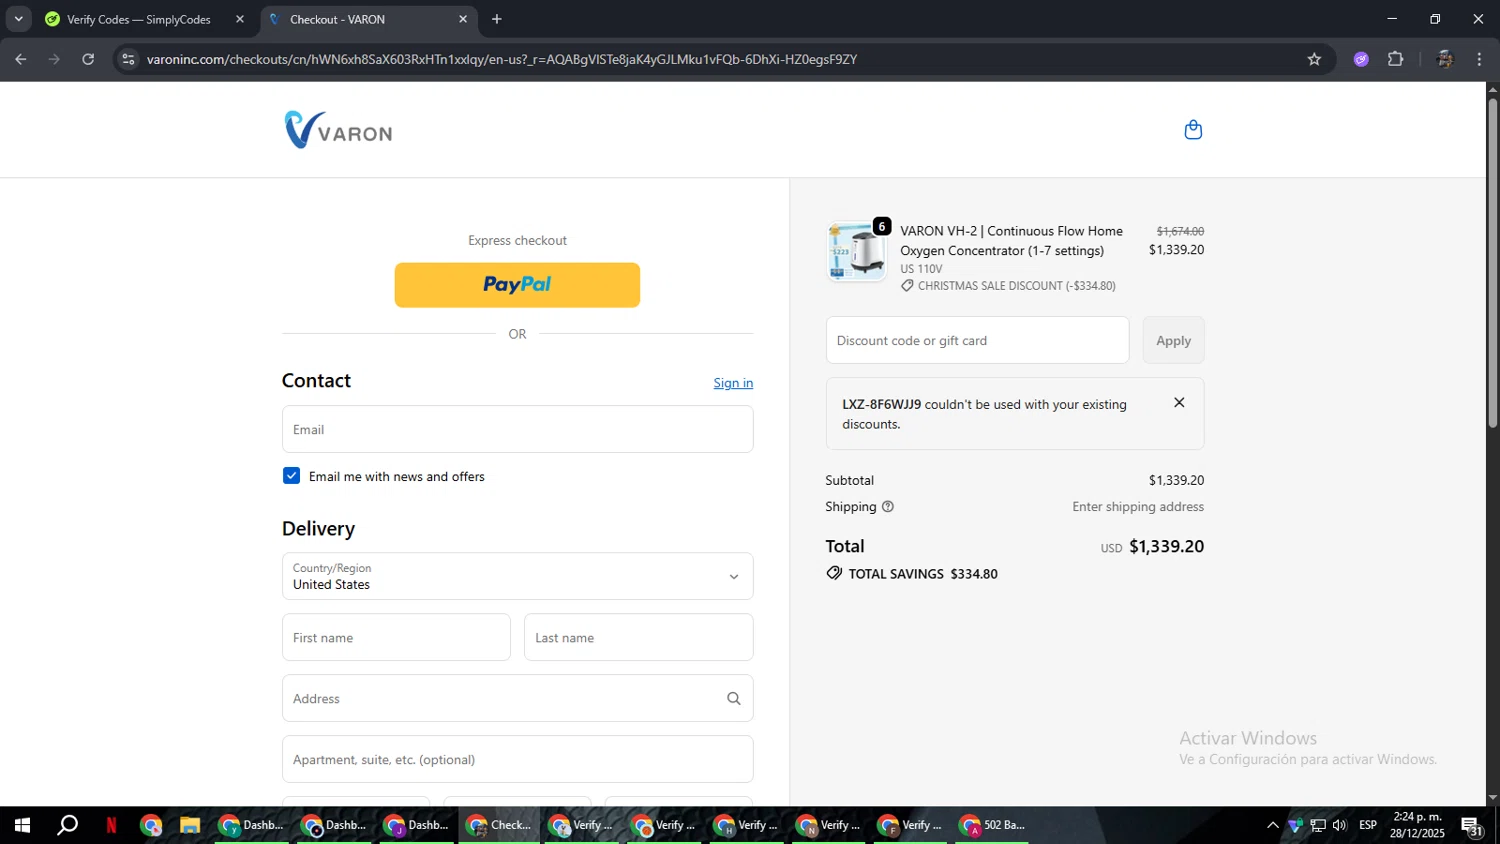1500x844 pixels.
Task: Click the oxygen concentrator product thumbnail
Action: 856,251
